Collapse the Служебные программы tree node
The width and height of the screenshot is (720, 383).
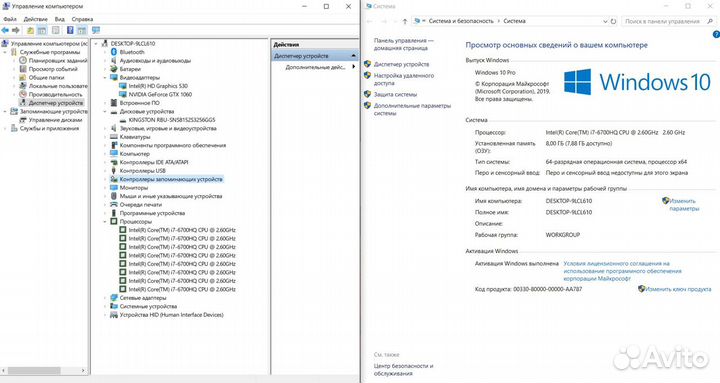[x=6, y=52]
